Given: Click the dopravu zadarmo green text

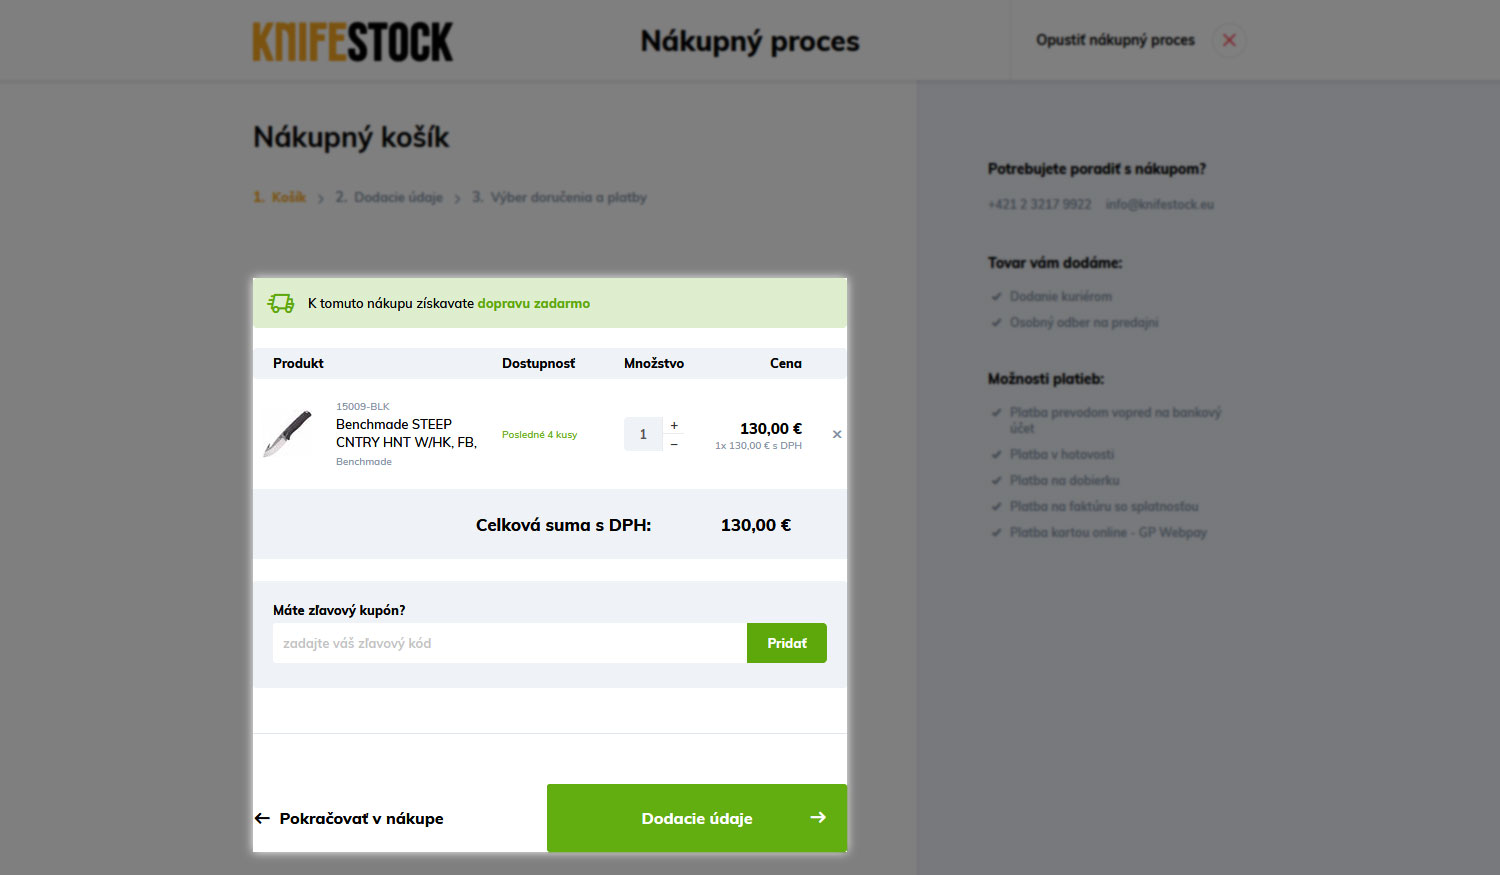Looking at the screenshot, I should pos(533,303).
